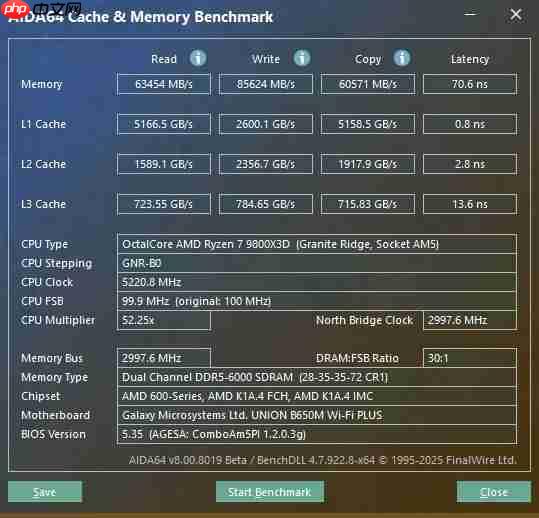The height and width of the screenshot is (518, 539).
Task: Click the Latency column header
Action: pos(470,60)
